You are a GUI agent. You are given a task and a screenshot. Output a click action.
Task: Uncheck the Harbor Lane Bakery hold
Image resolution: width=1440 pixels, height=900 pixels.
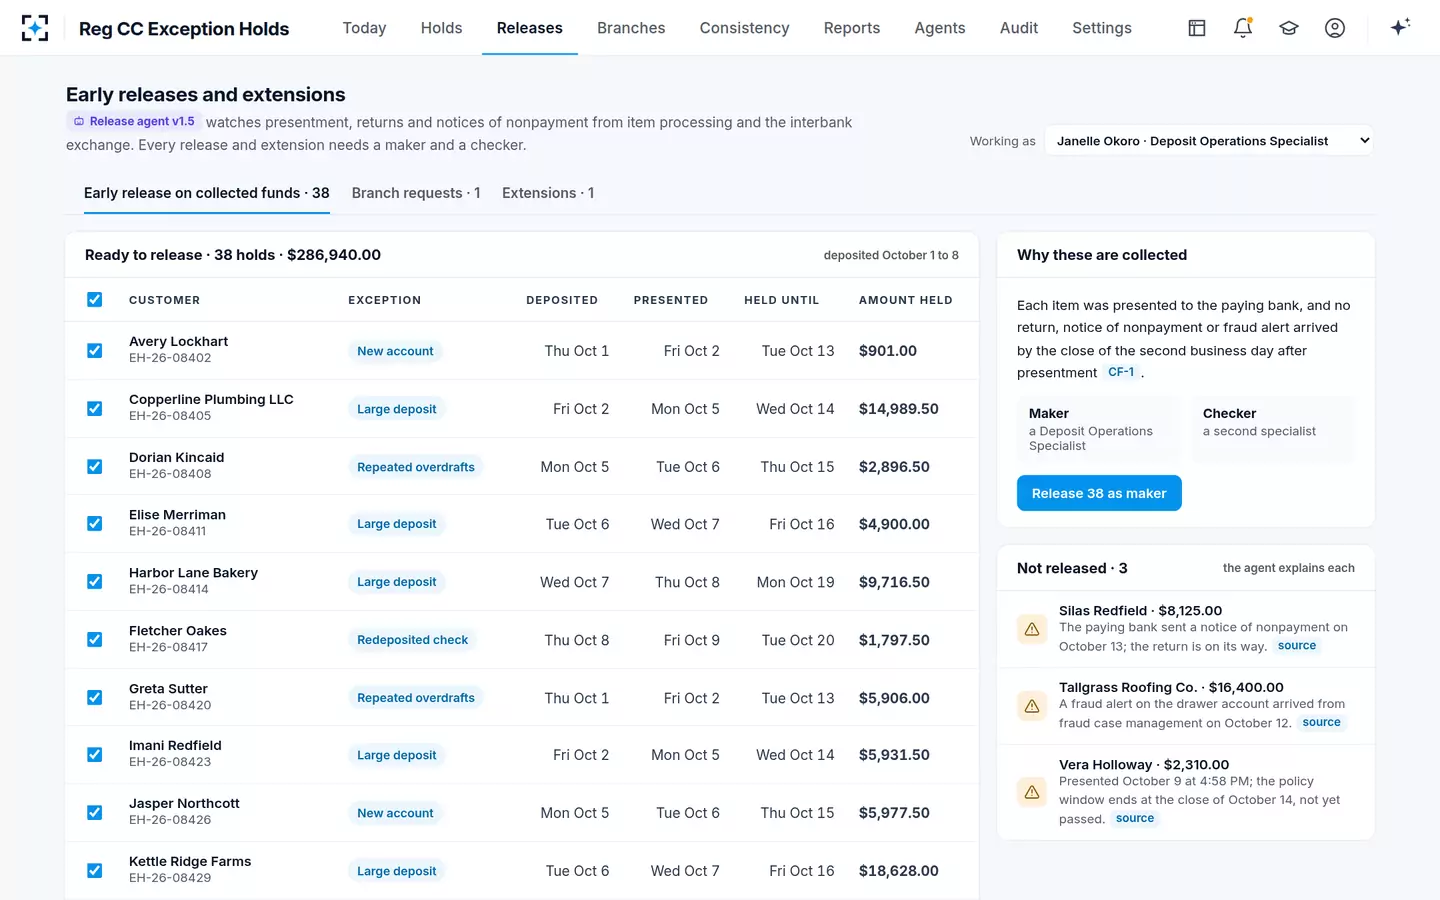tap(95, 582)
